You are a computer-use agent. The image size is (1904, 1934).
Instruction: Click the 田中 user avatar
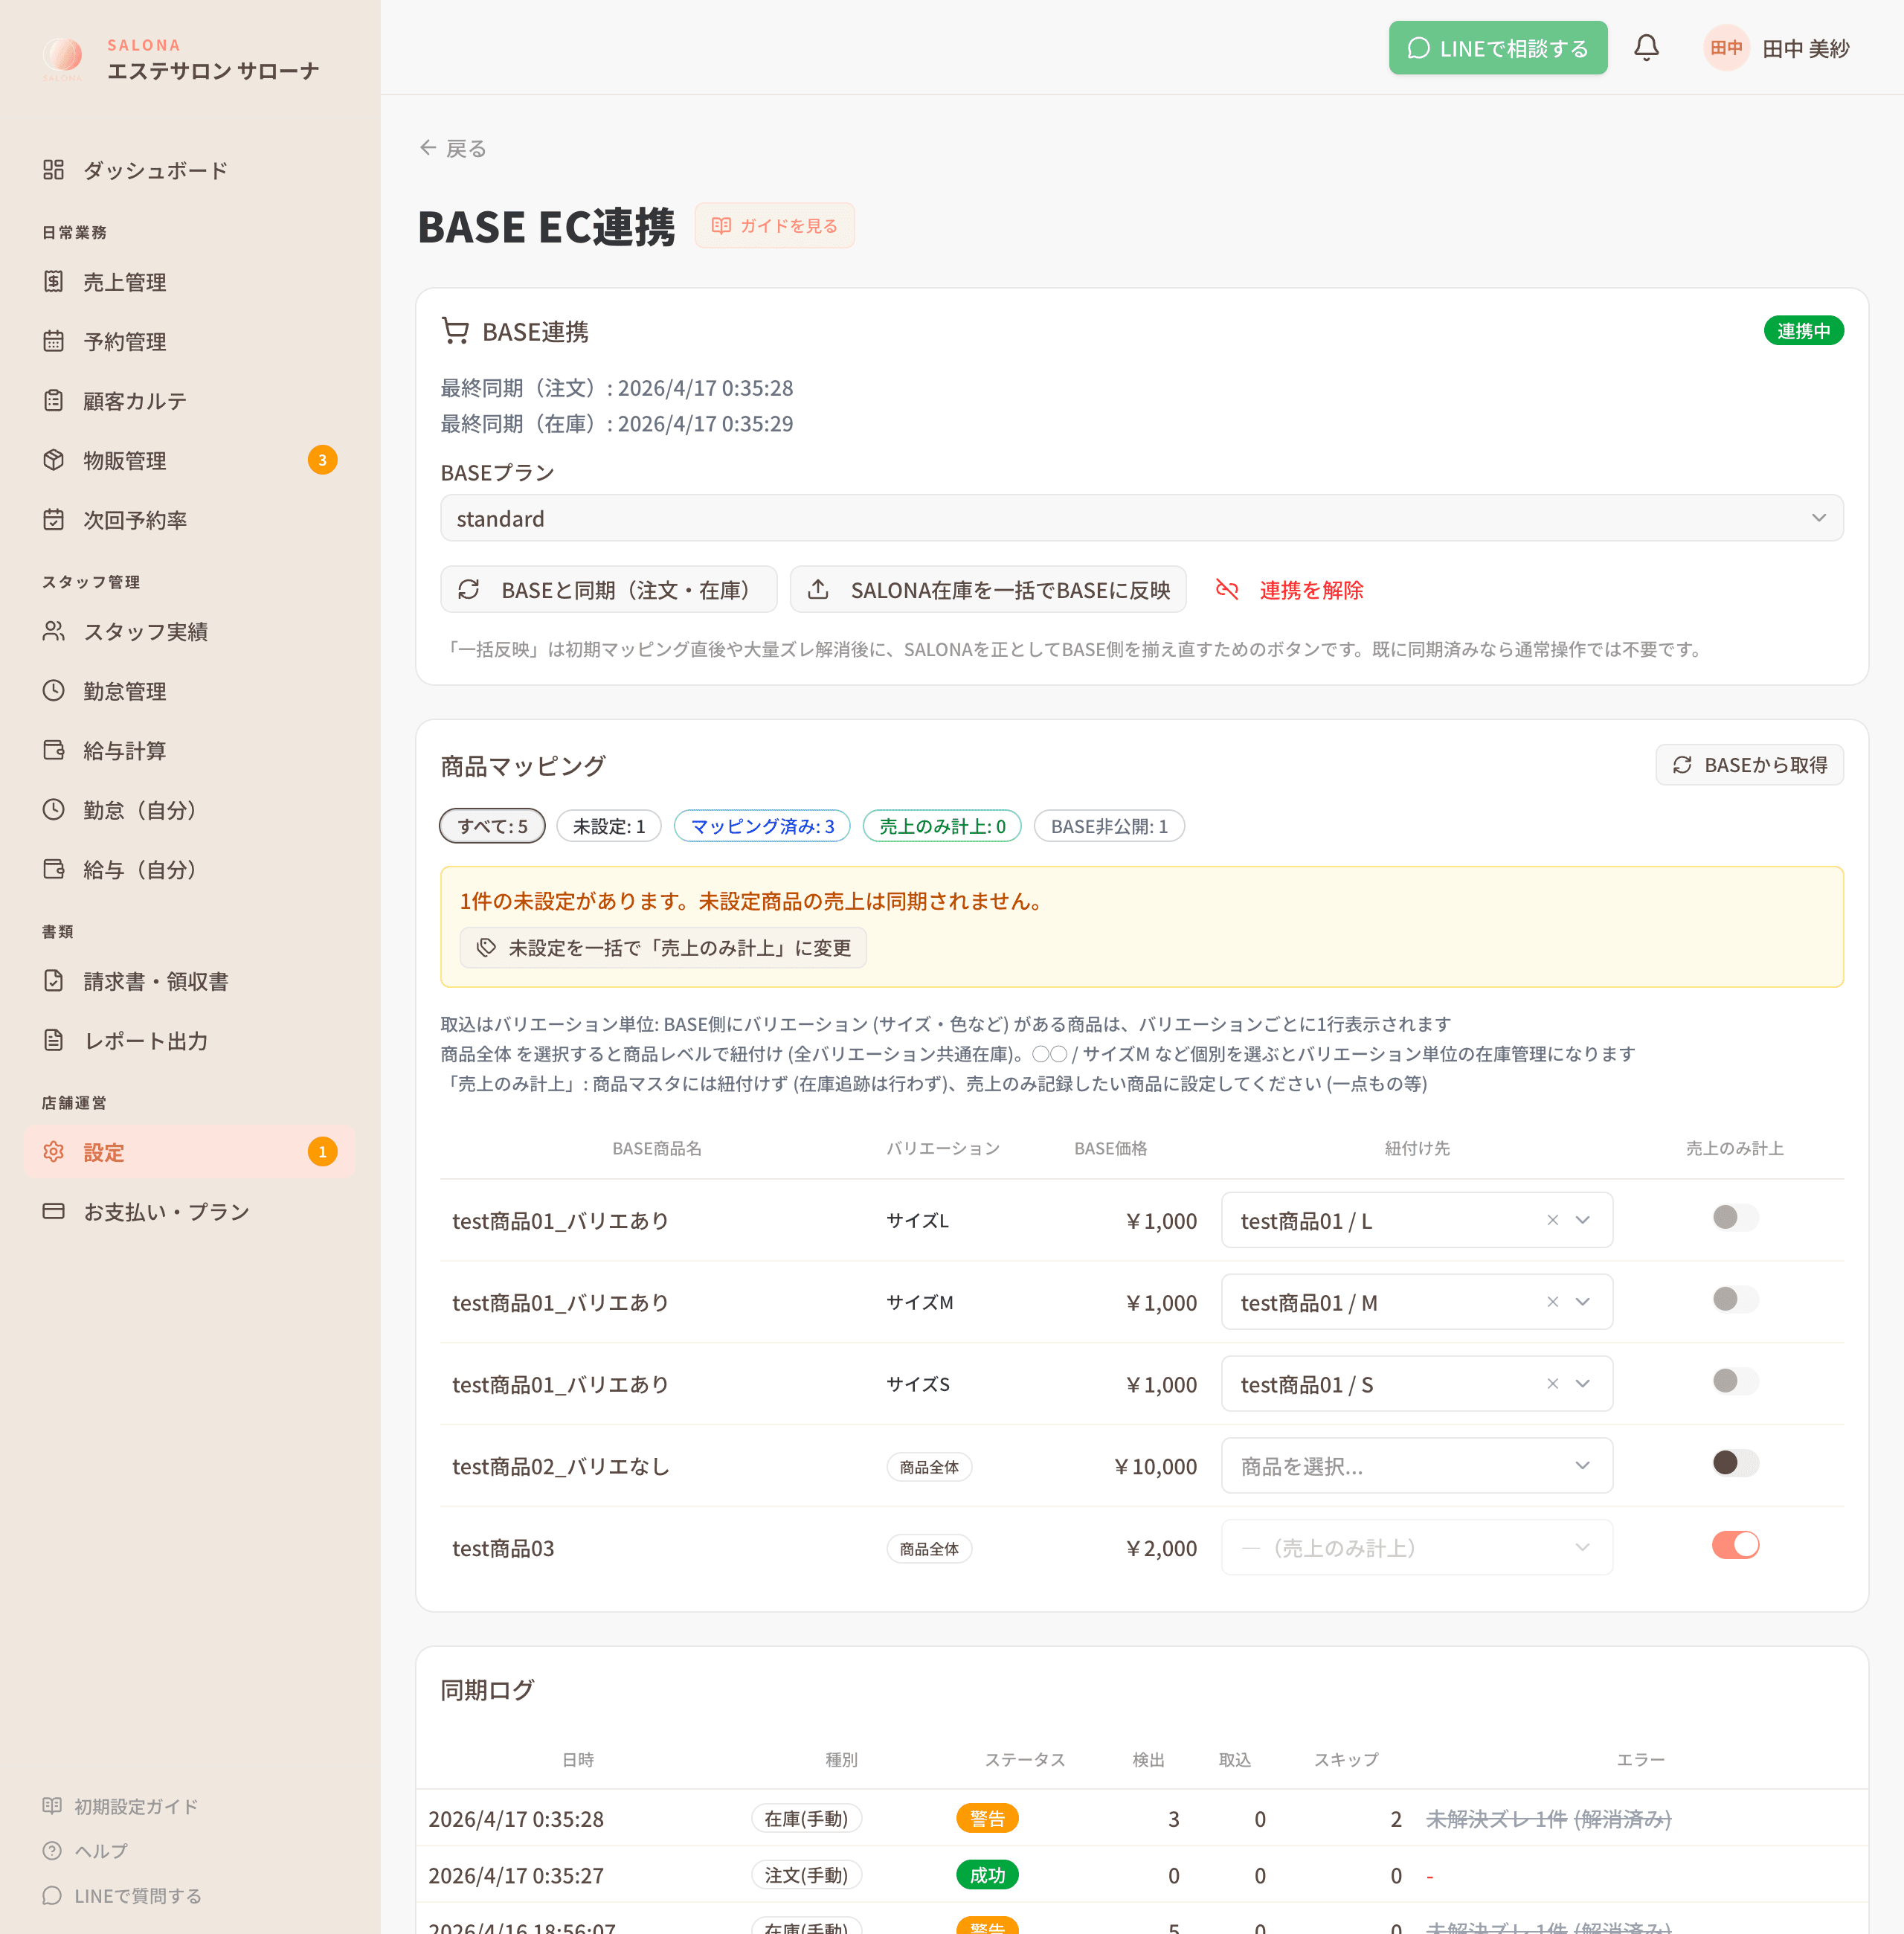point(1726,48)
